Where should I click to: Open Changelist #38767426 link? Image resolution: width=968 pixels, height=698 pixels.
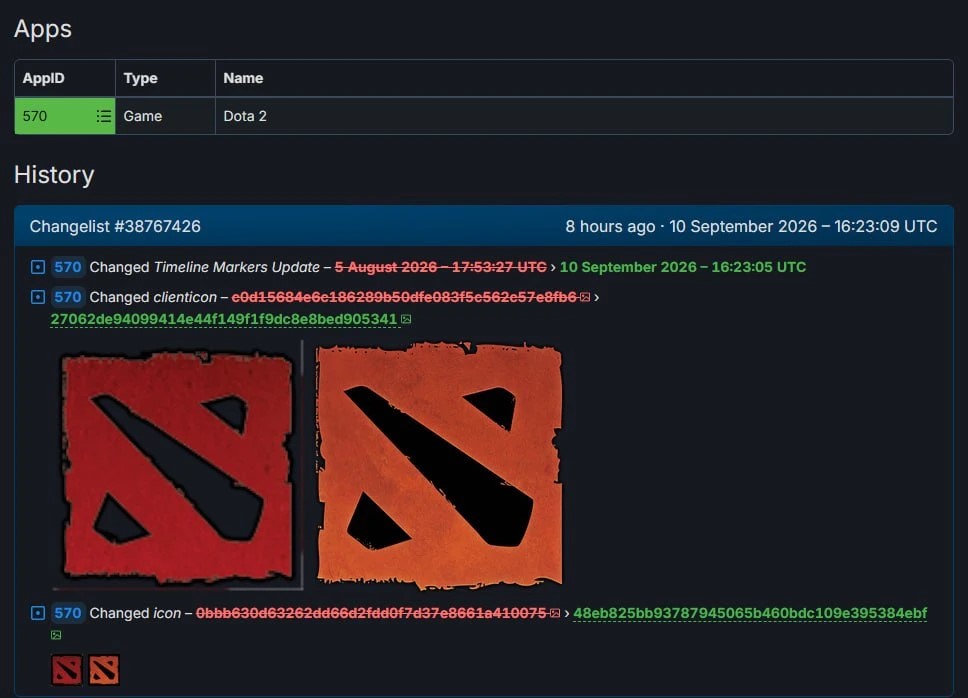(115, 226)
